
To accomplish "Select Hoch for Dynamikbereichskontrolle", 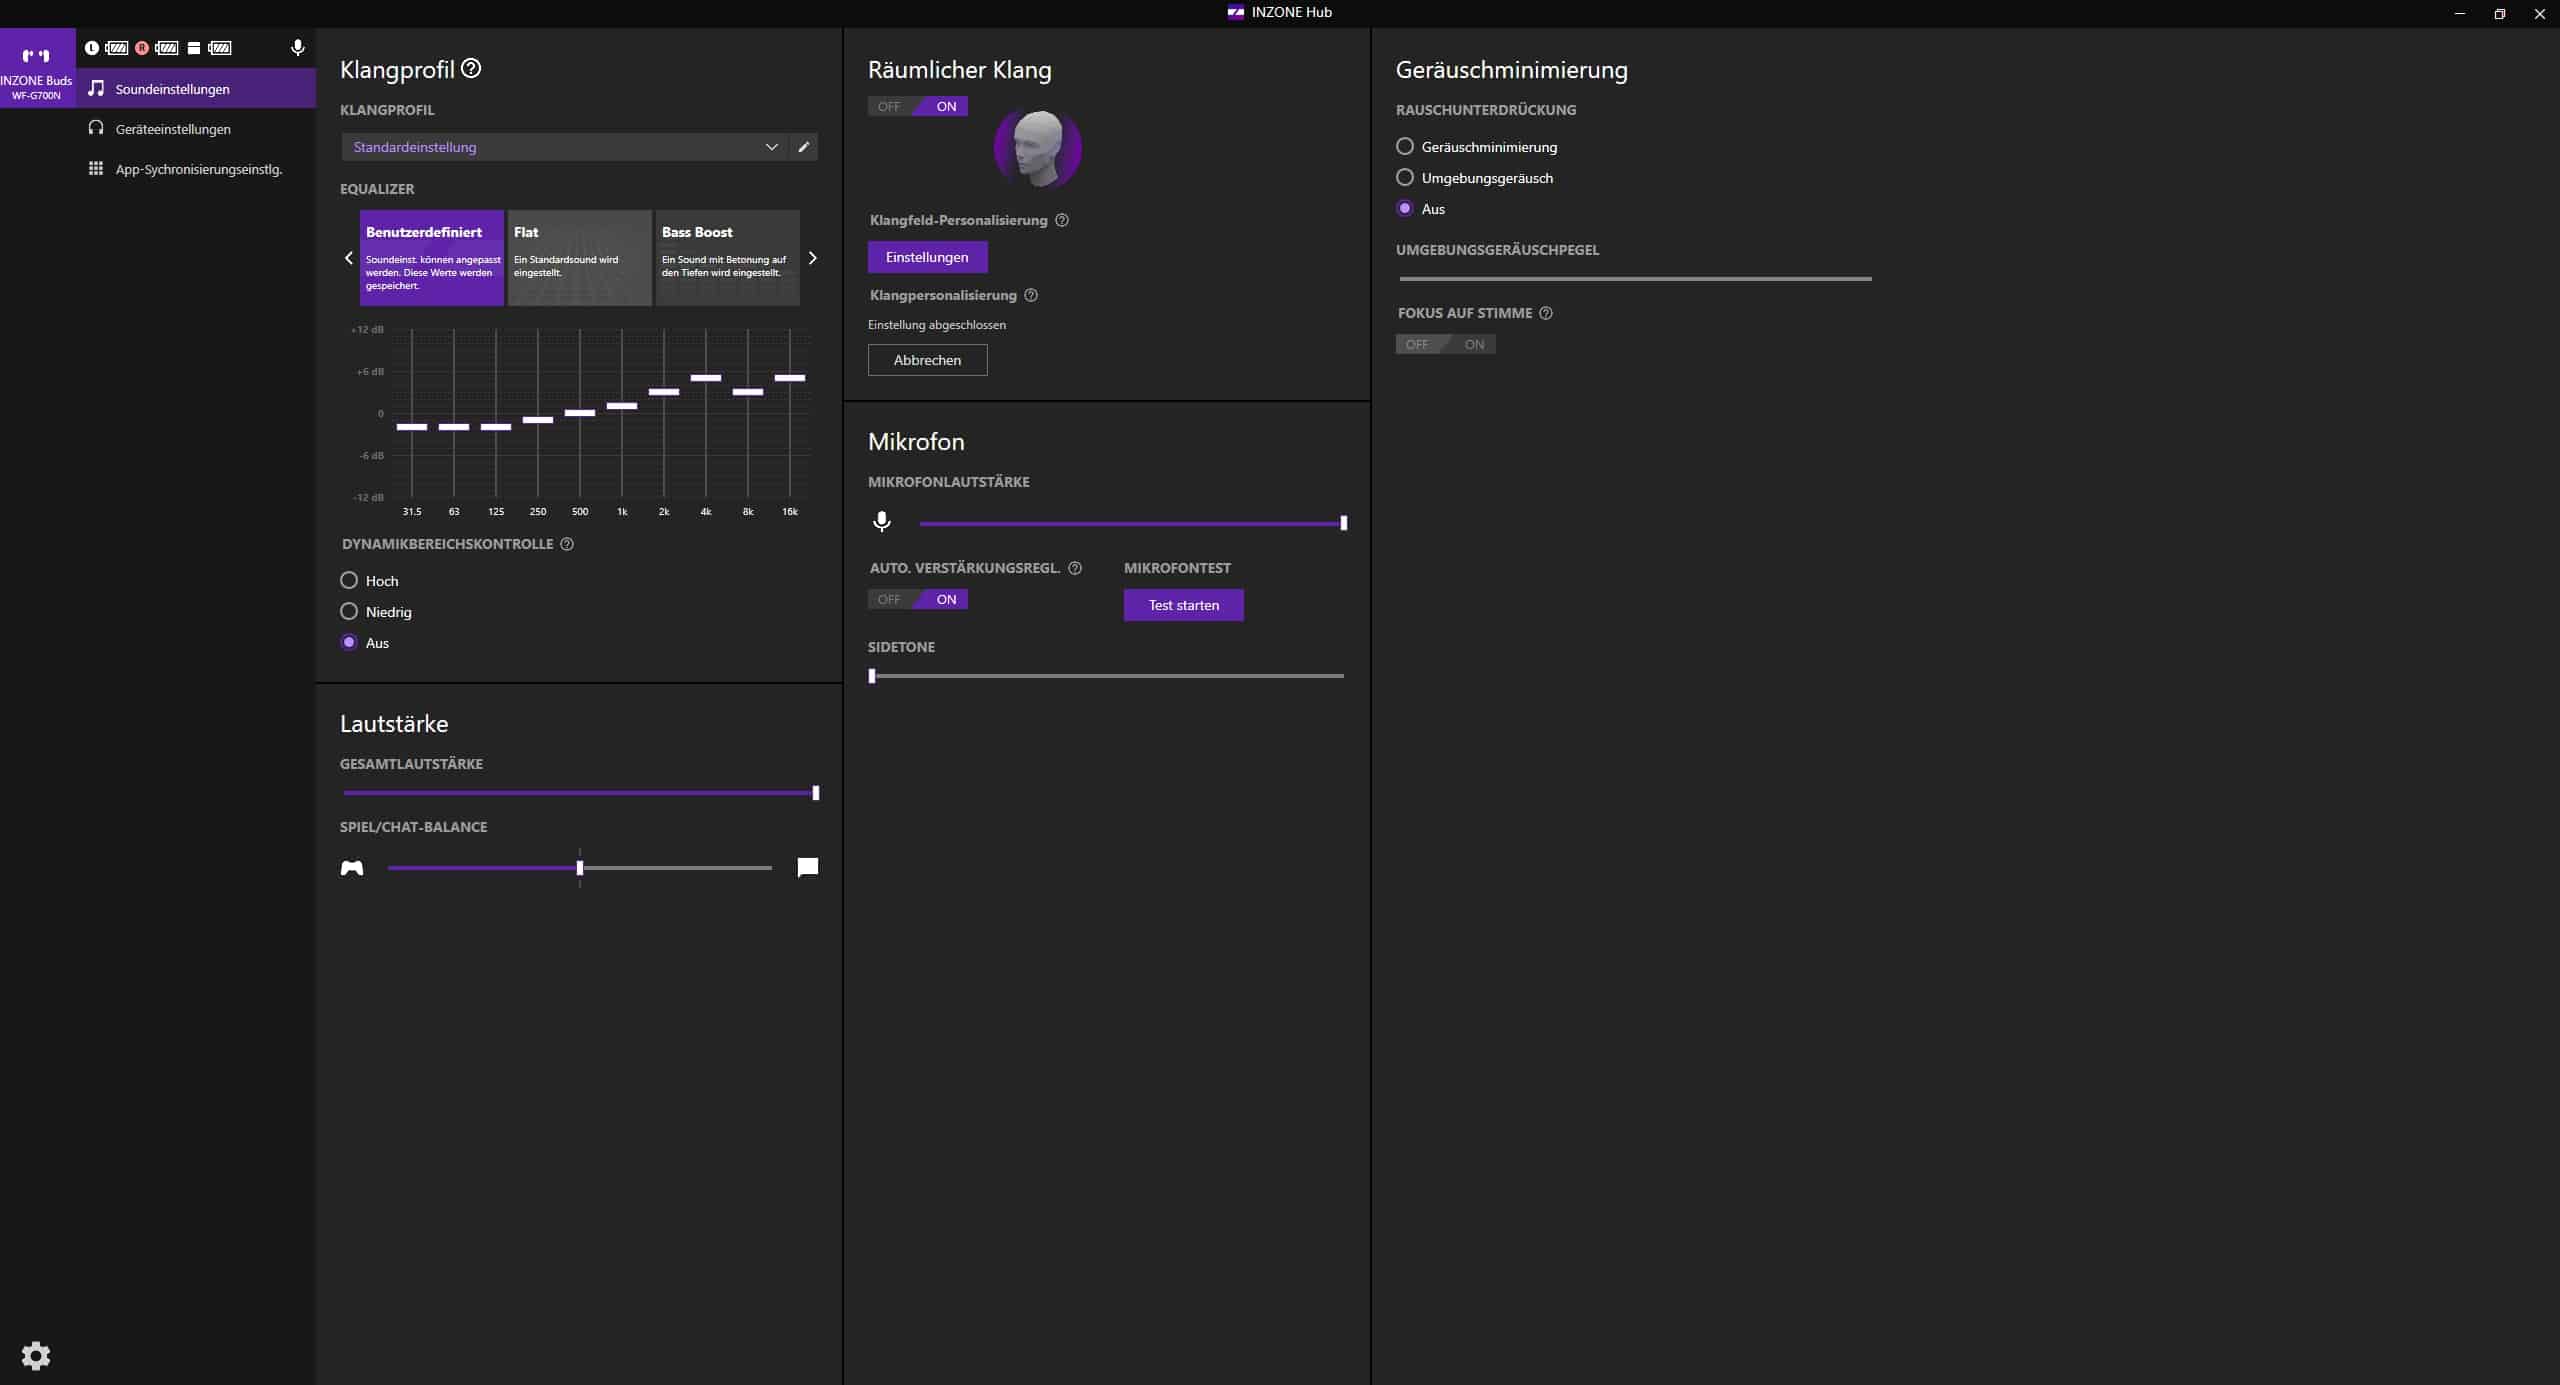I will [349, 580].
